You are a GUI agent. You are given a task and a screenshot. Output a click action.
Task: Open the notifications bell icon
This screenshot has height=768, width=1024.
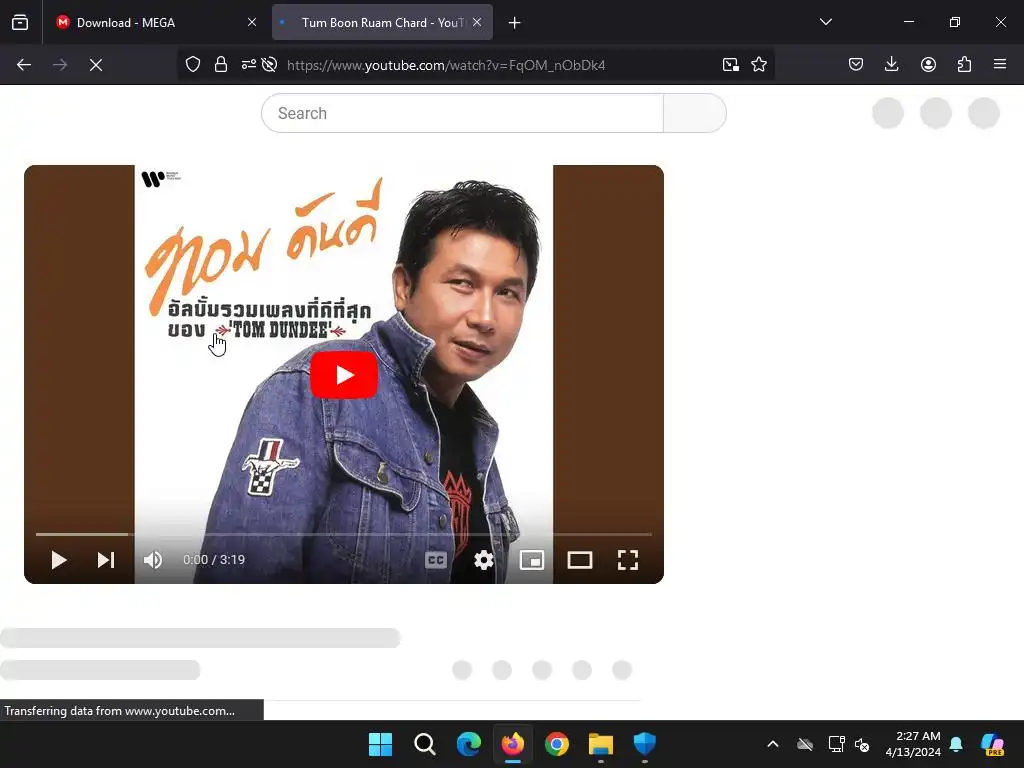[956, 744]
